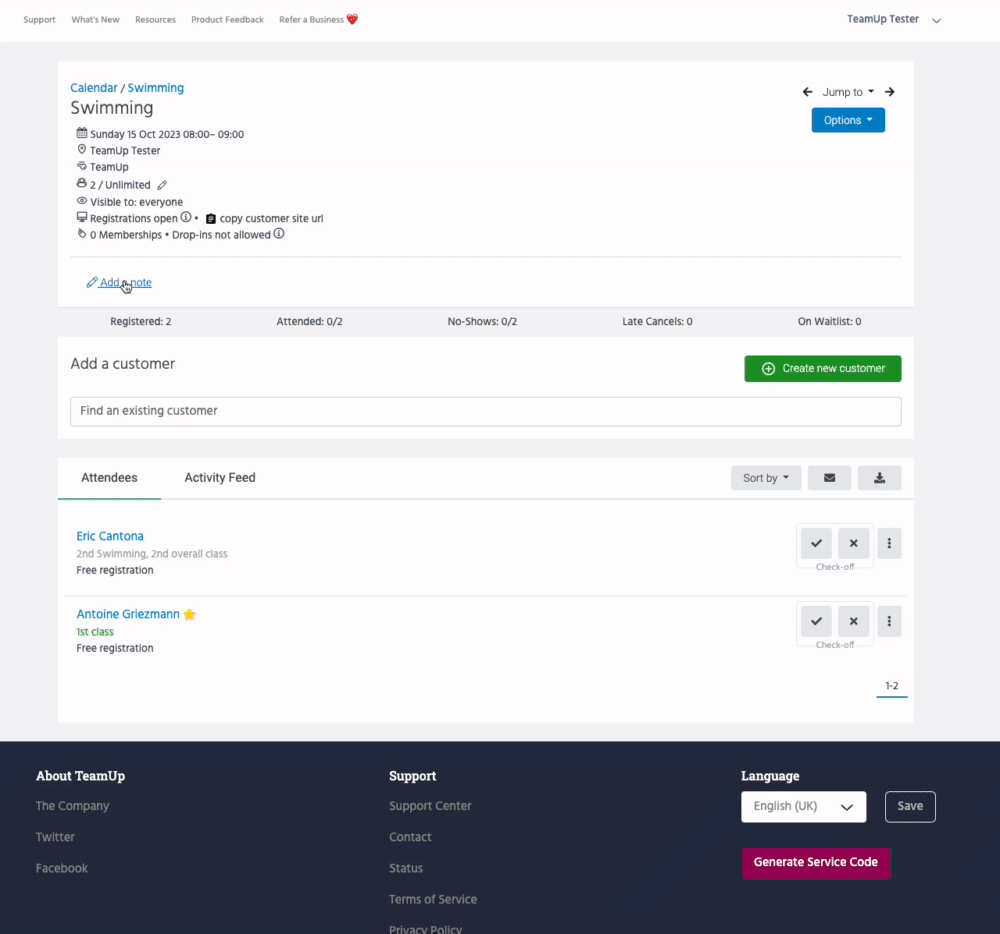
Task: Click the pencil icon next to 2 / Unlimited
Action: click(163, 184)
